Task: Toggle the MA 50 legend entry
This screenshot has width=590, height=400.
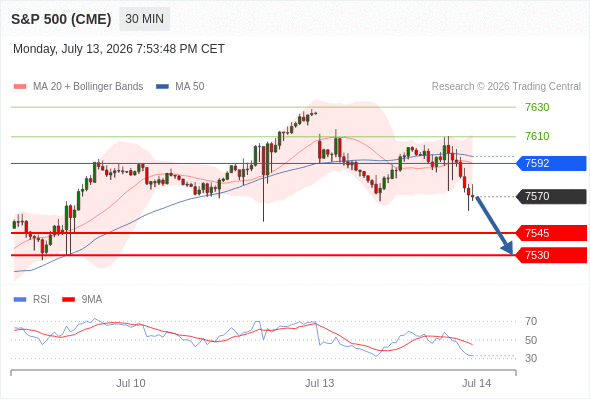Action: click(180, 87)
